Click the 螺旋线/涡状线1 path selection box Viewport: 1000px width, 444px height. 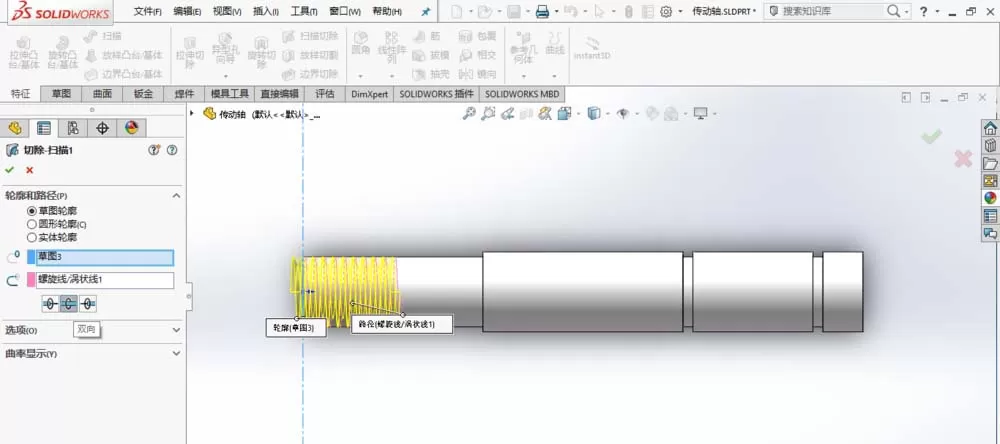point(105,280)
